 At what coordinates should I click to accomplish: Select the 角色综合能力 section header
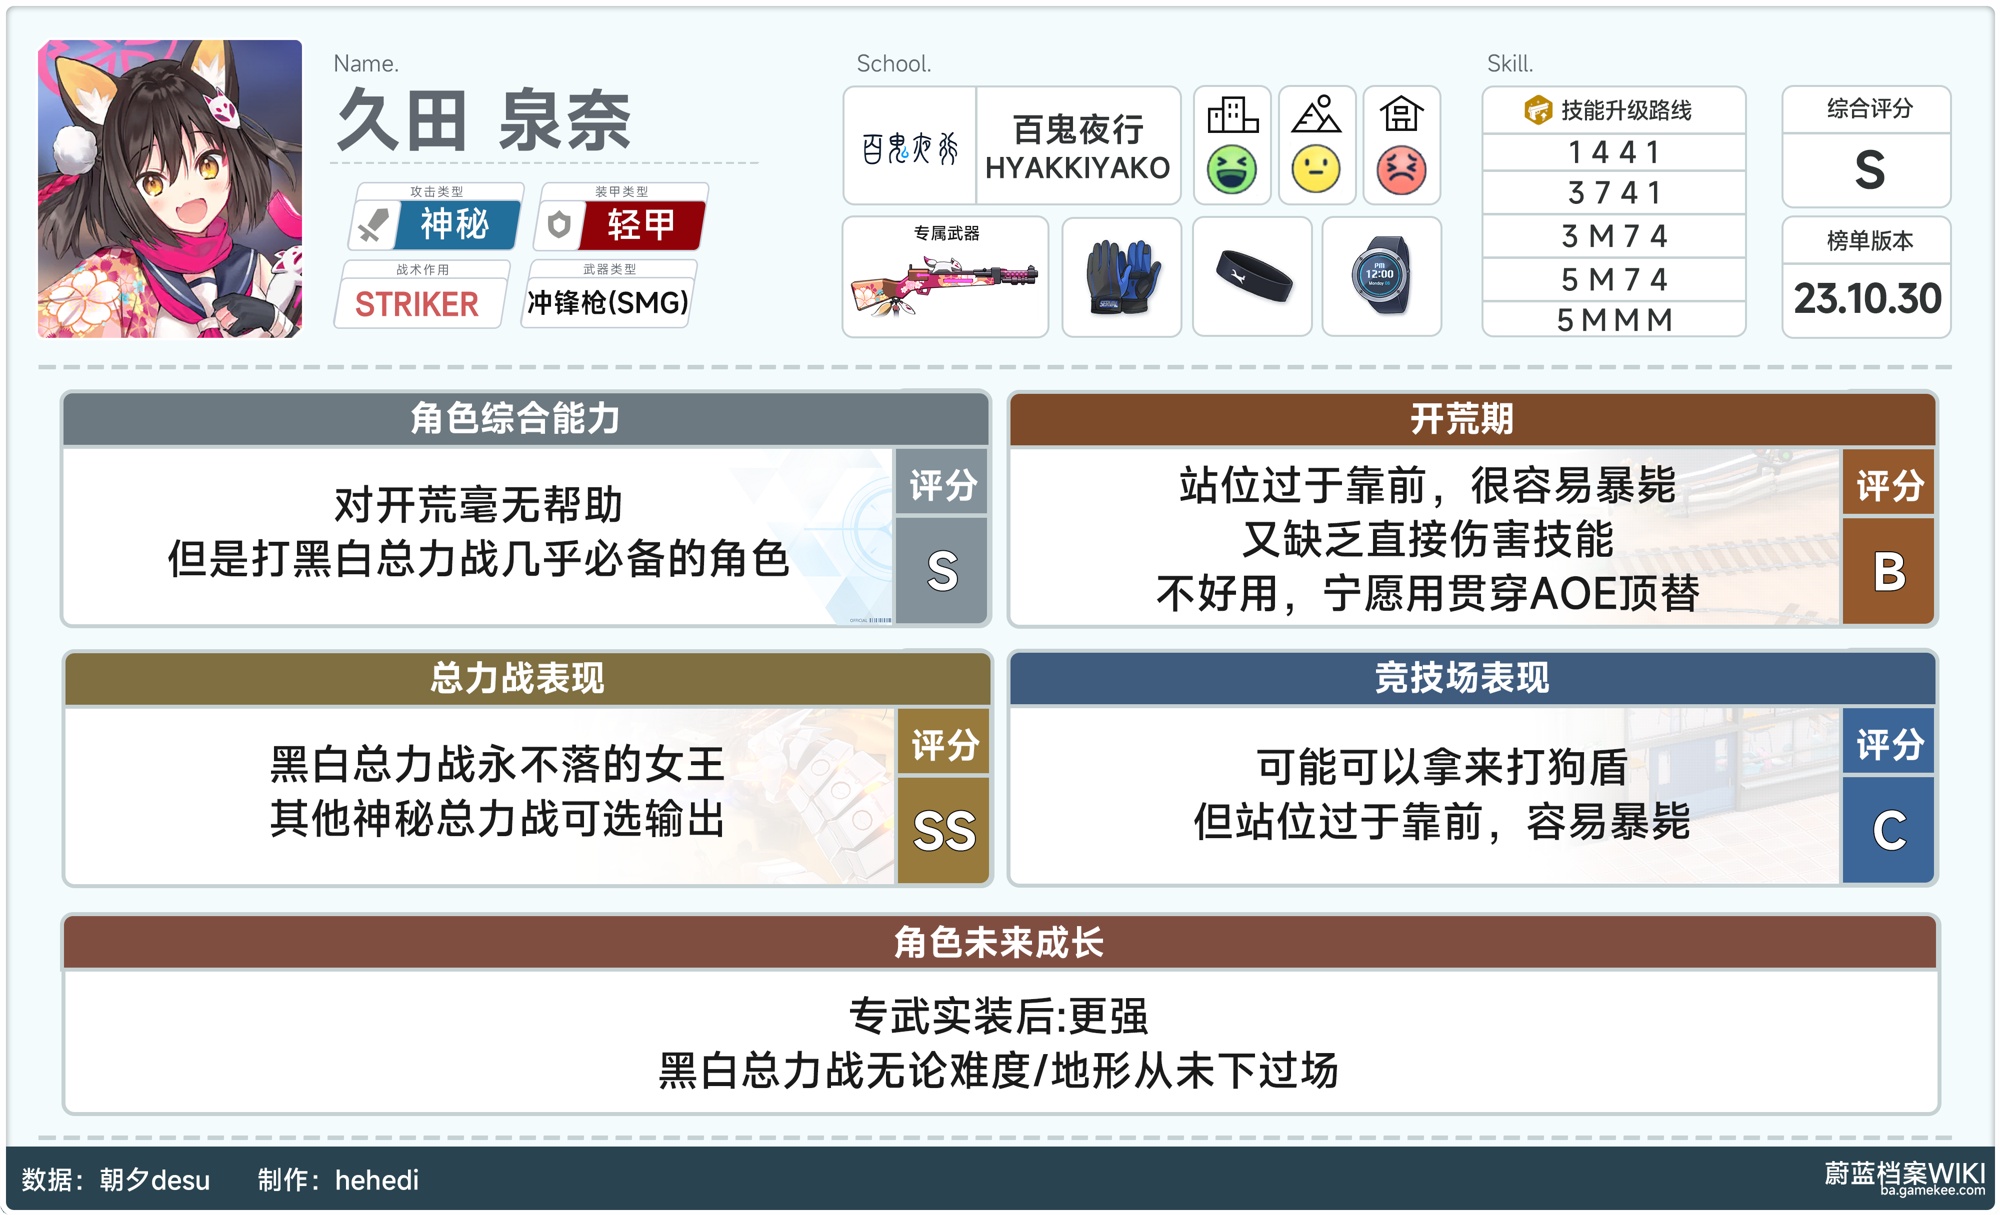coord(516,418)
